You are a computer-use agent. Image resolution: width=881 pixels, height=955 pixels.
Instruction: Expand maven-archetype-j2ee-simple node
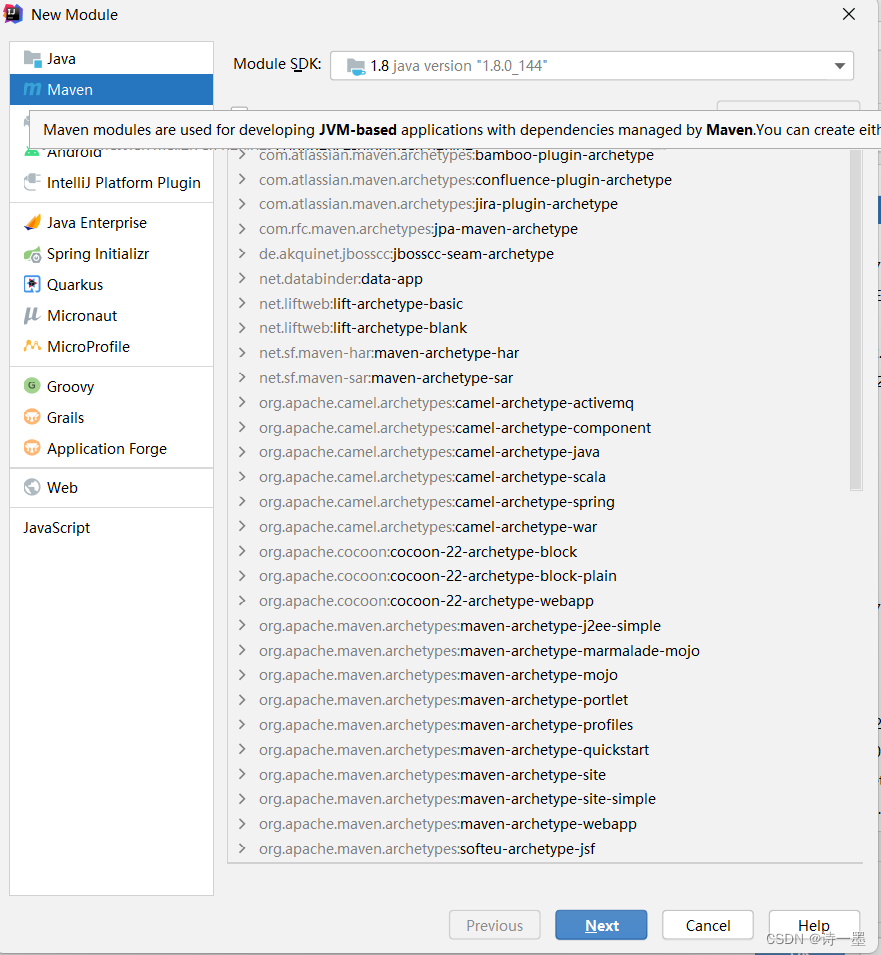[242, 626]
